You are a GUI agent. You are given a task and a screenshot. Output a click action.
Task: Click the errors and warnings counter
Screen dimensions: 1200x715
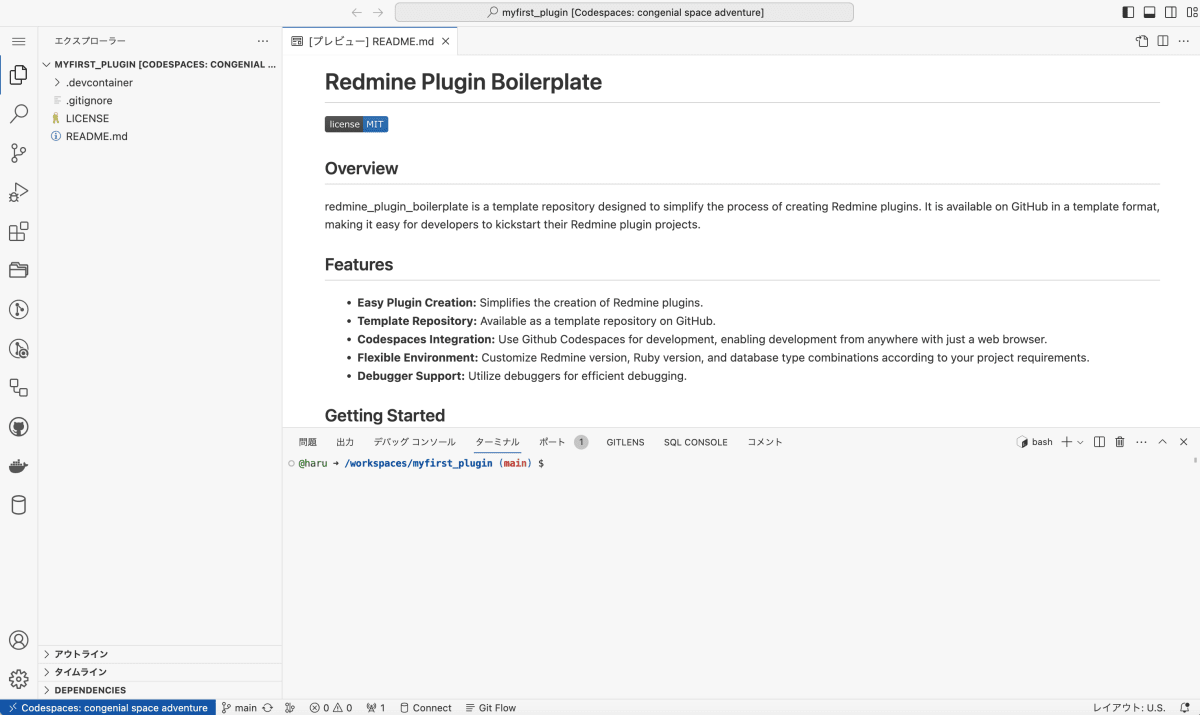click(x=331, y=707)
